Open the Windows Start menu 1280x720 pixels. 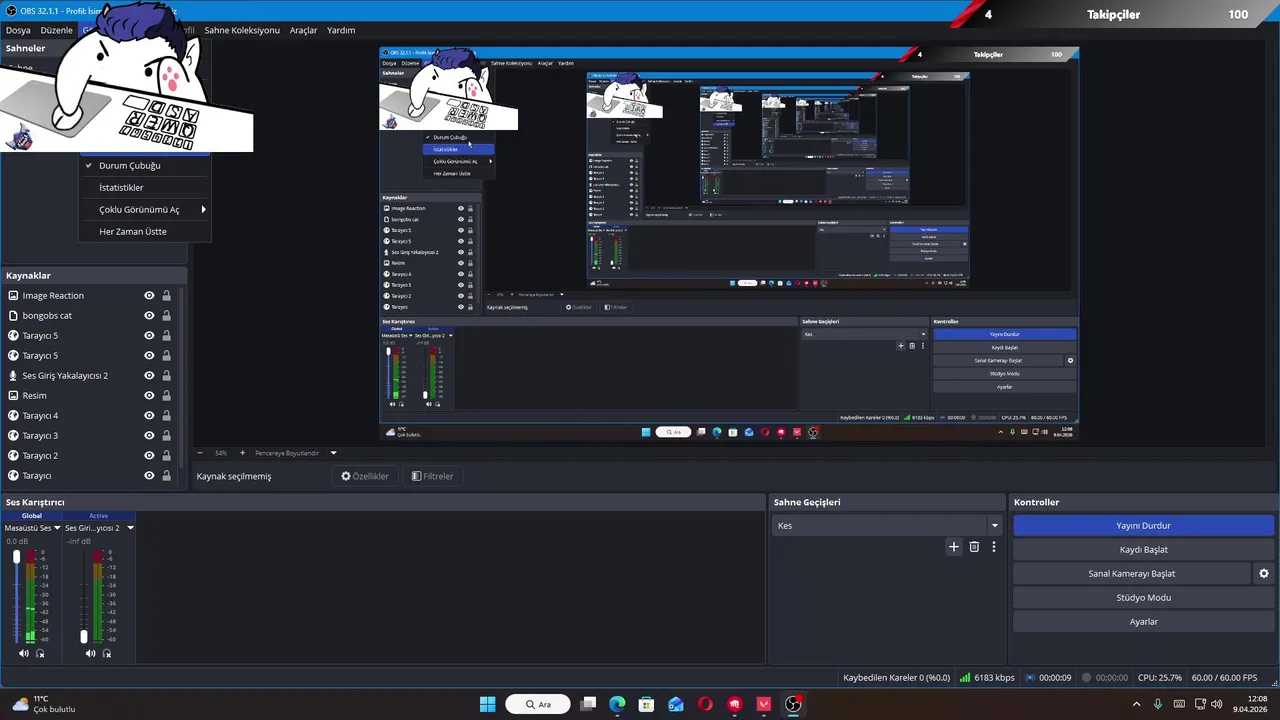(x=487, y=704)
